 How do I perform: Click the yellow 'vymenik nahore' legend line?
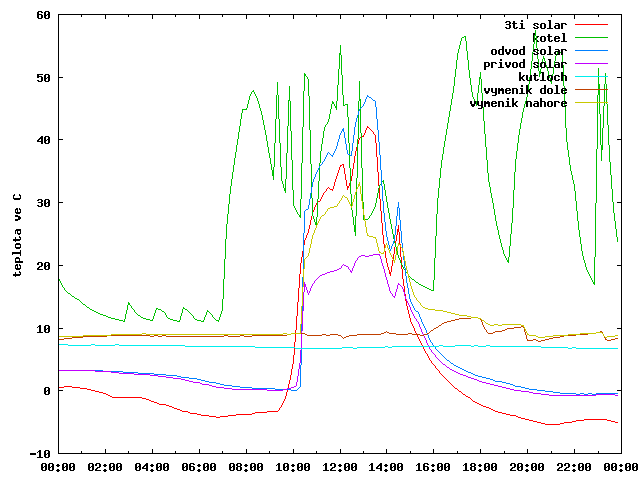point(591,103)
